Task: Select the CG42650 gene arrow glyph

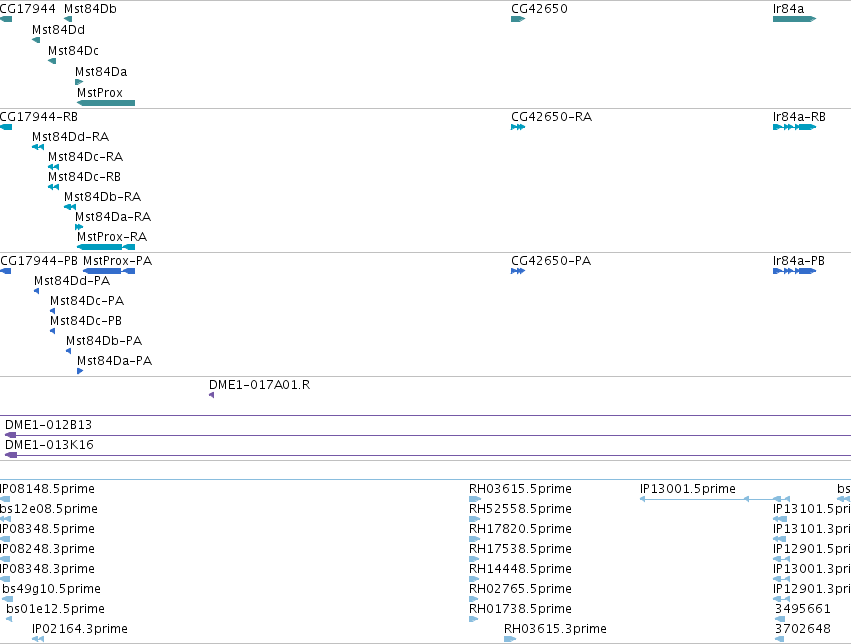Action: coord(518,19)
